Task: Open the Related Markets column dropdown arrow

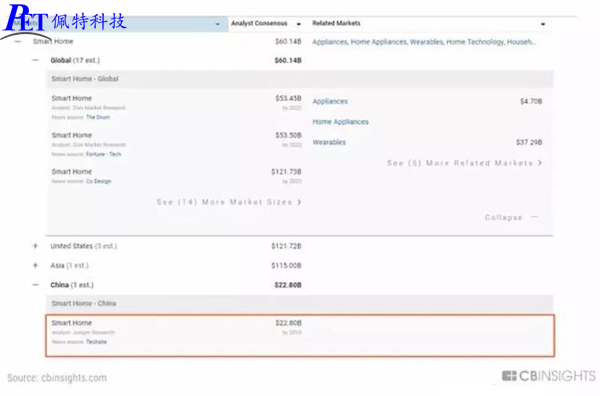Action: [x=543, y=24]
